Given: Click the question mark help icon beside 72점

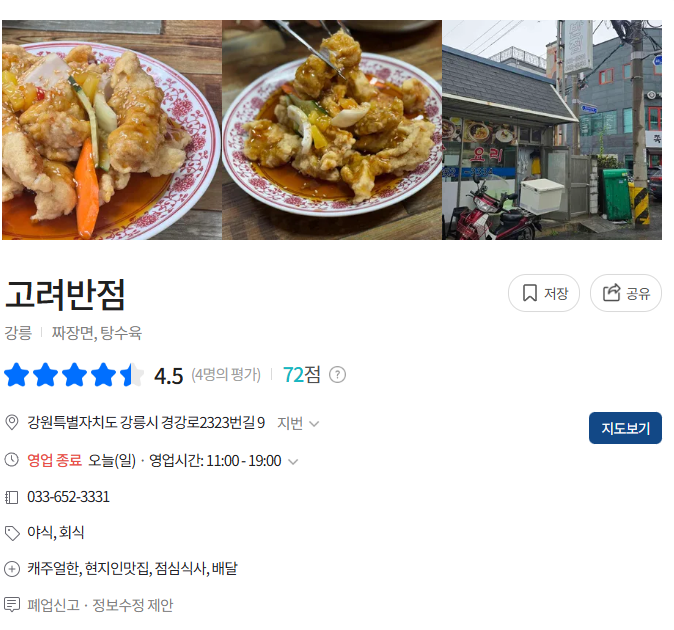Looking at the screenshot, I should pos(337,375).
